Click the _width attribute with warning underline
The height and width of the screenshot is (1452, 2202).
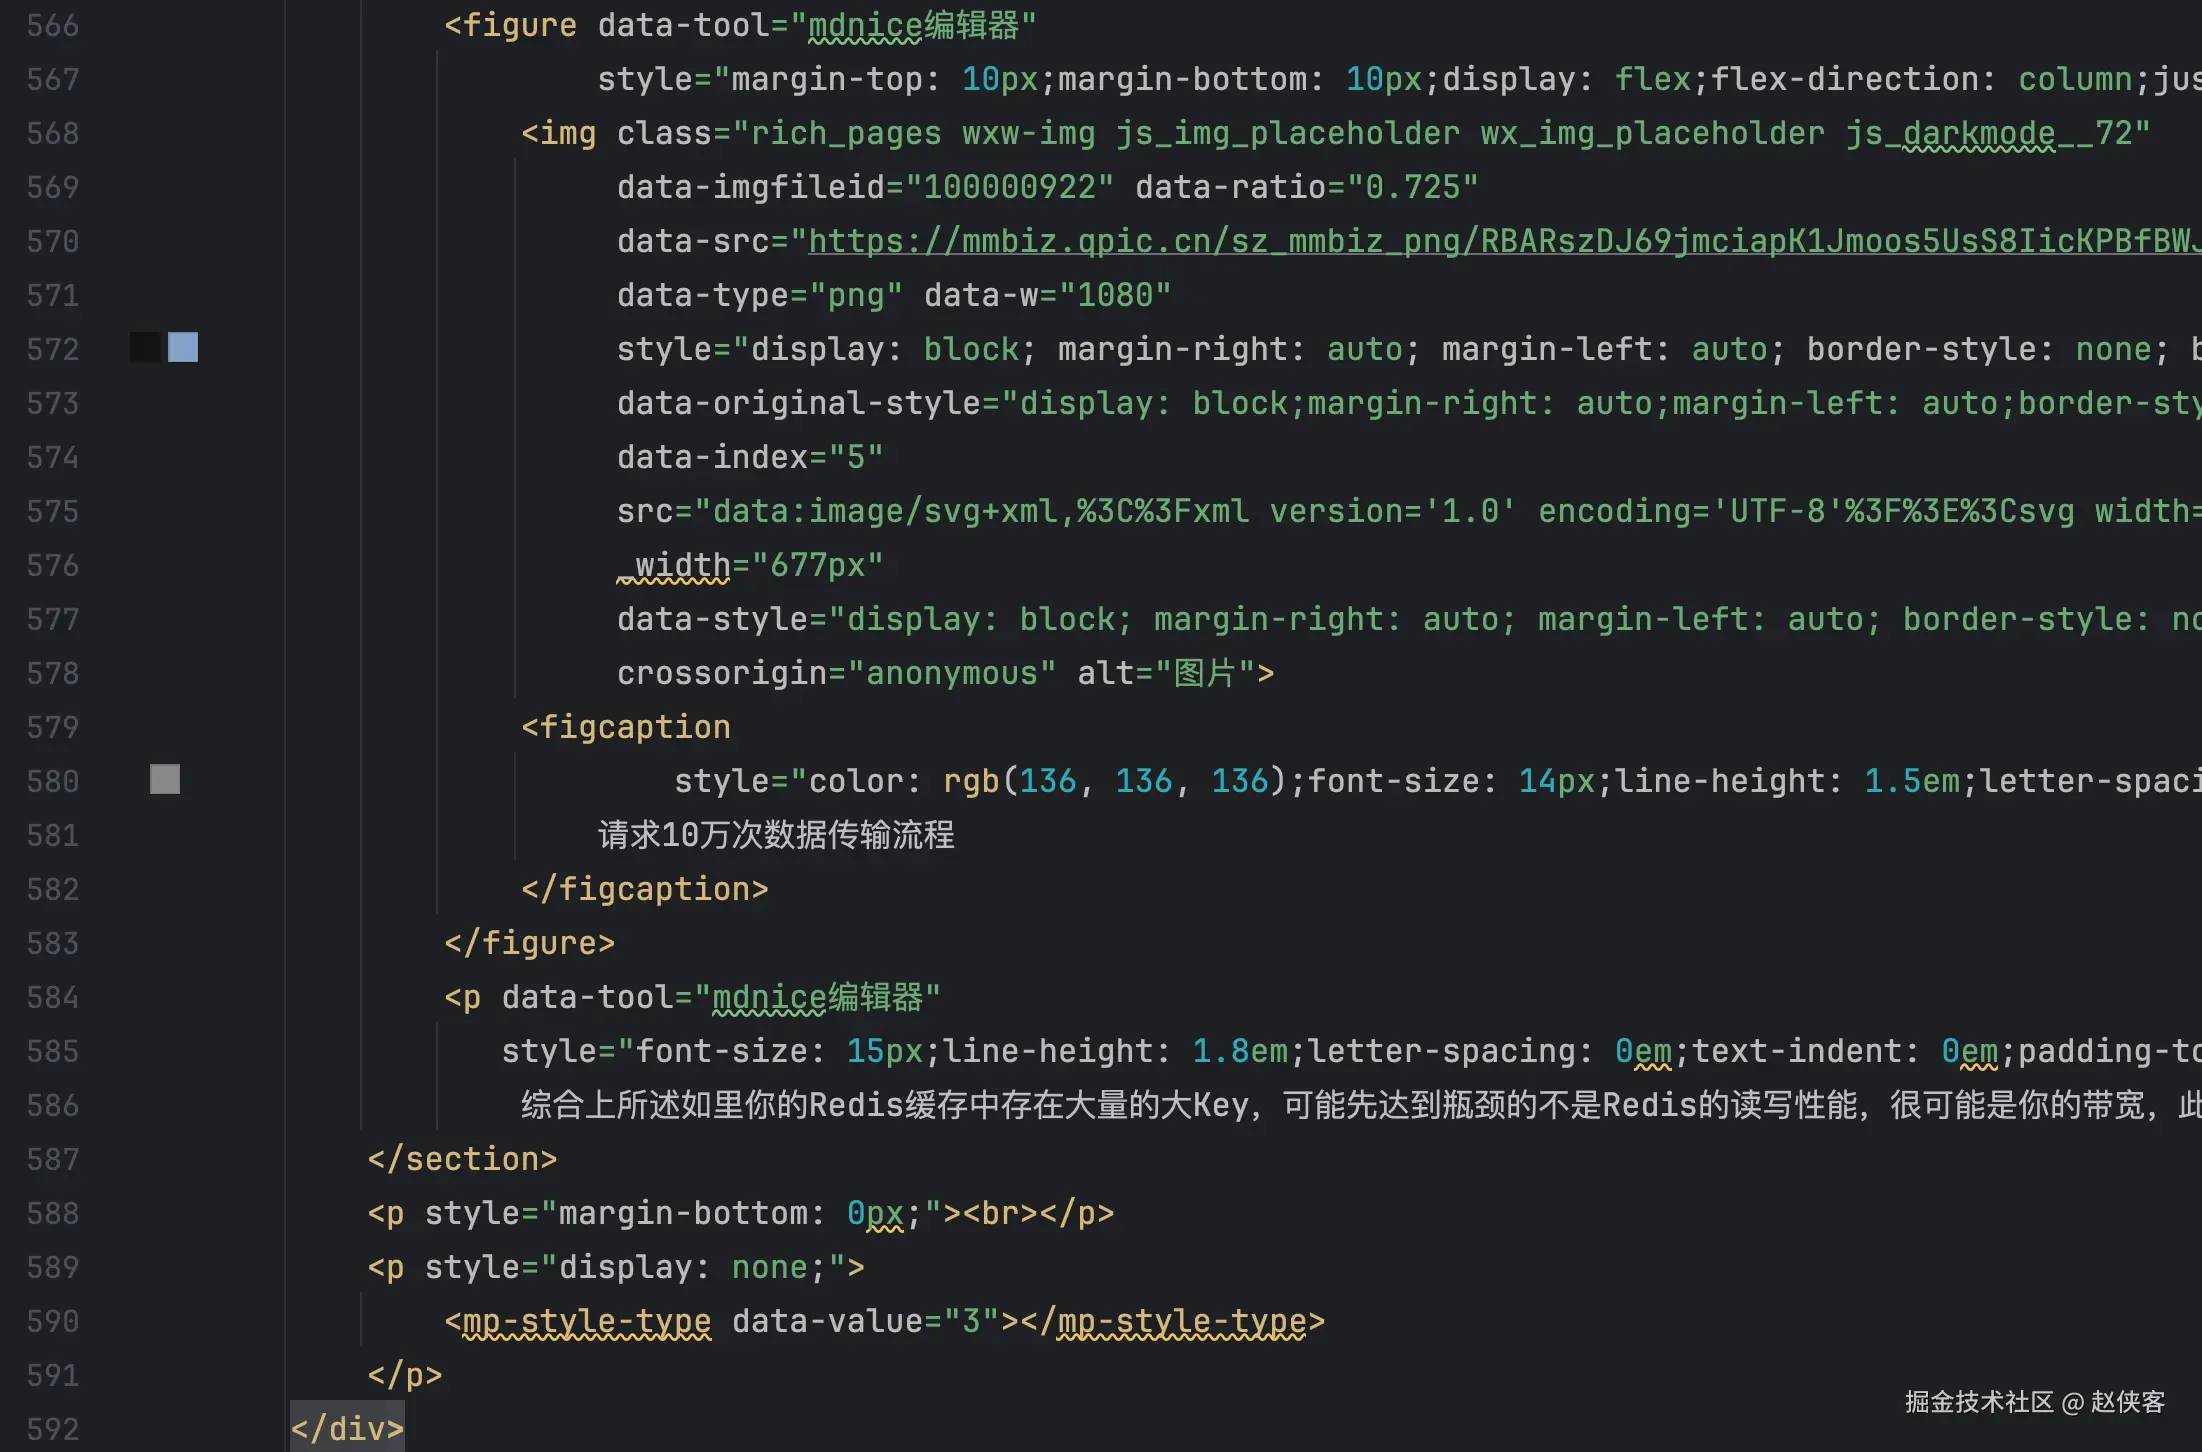coord(674,565)
